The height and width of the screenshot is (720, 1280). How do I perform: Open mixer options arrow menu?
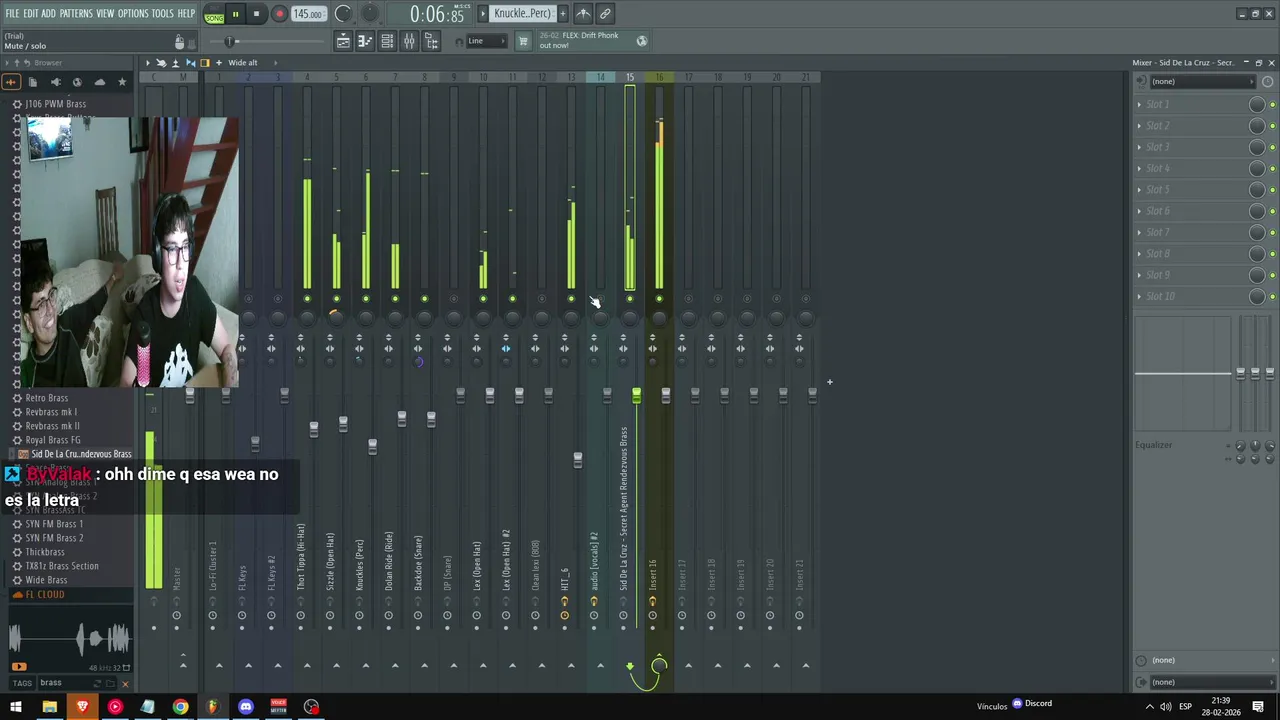[148, 63]
